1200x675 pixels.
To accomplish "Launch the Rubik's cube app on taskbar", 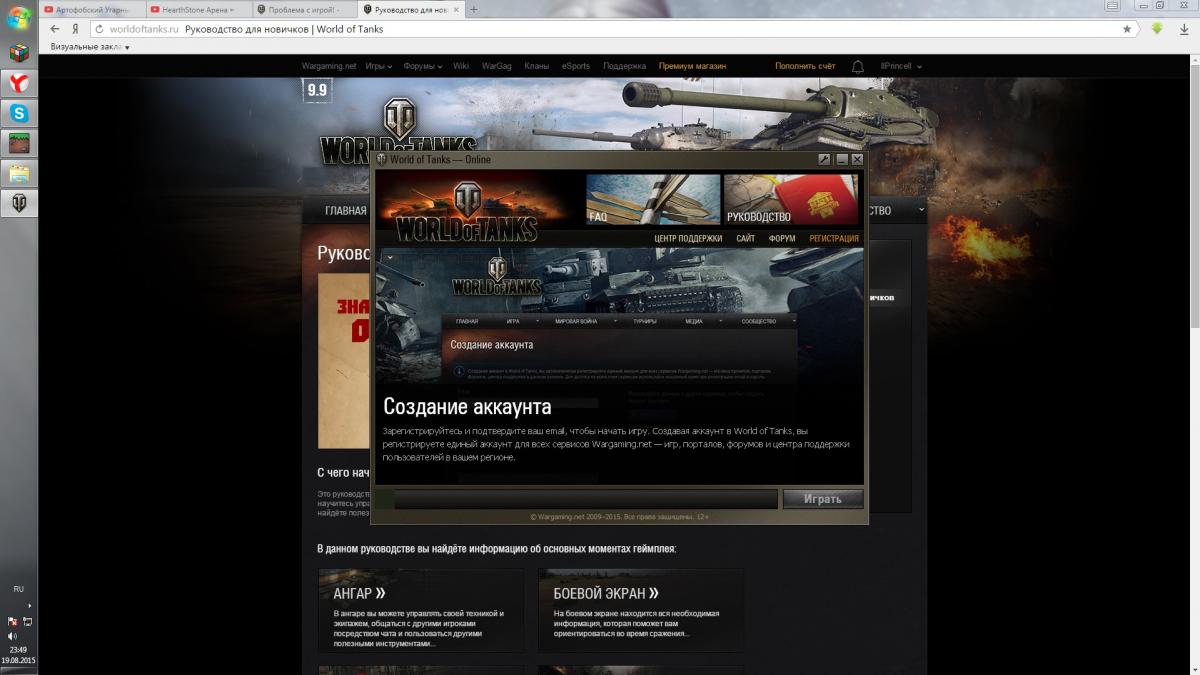I will (19, 52).
